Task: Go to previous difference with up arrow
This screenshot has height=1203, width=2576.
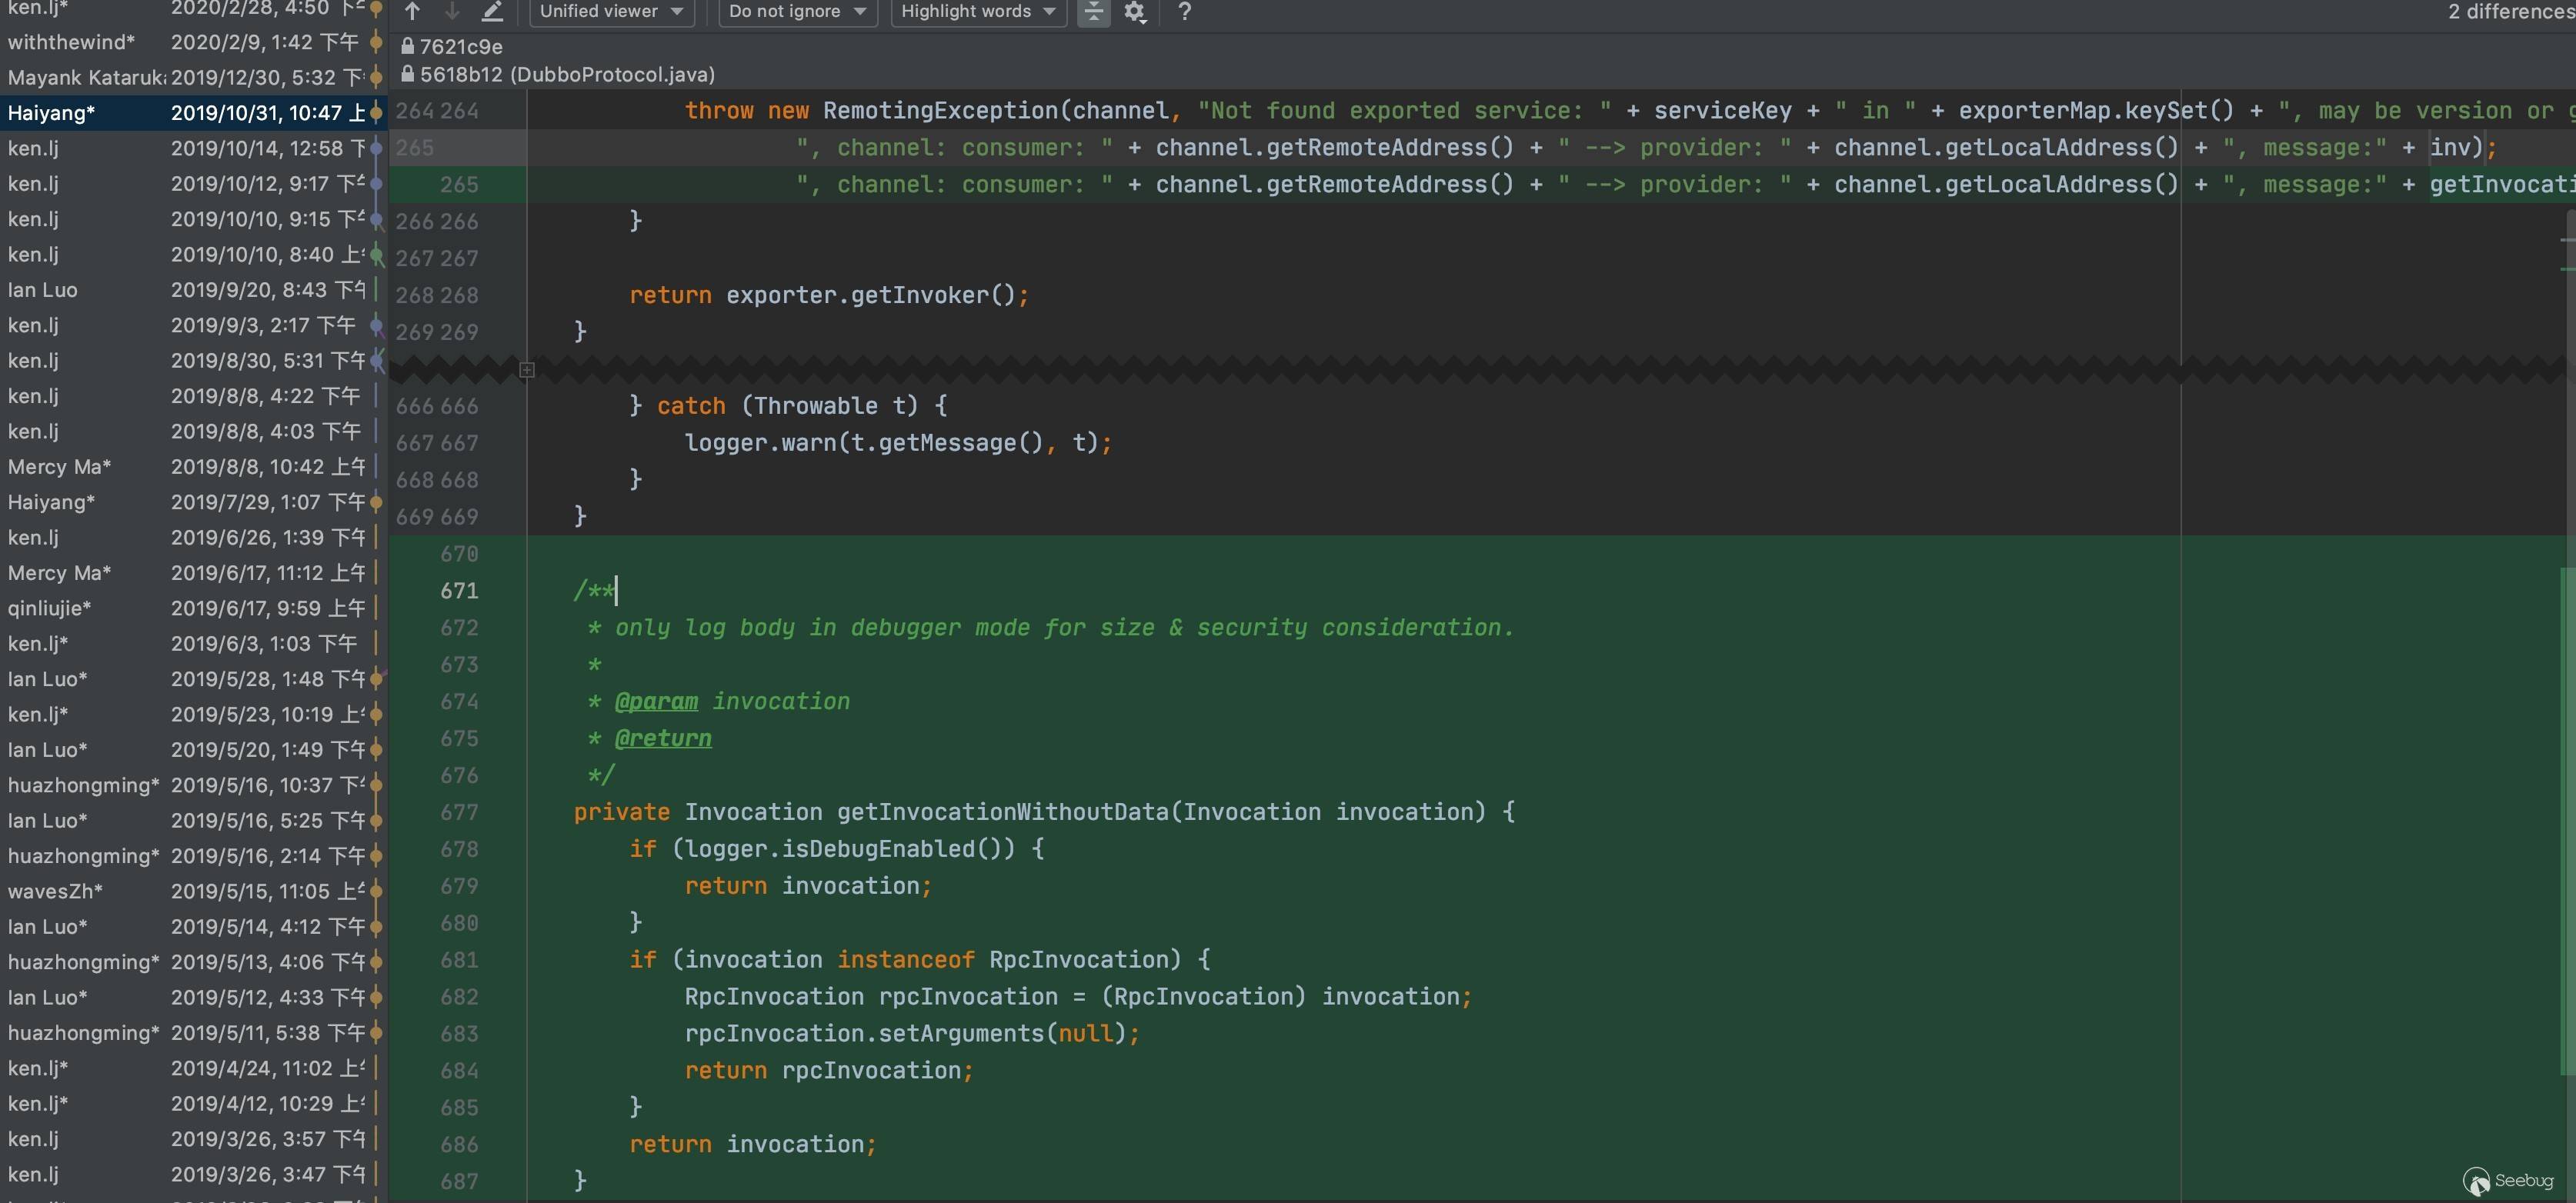Action: point(412,11)
